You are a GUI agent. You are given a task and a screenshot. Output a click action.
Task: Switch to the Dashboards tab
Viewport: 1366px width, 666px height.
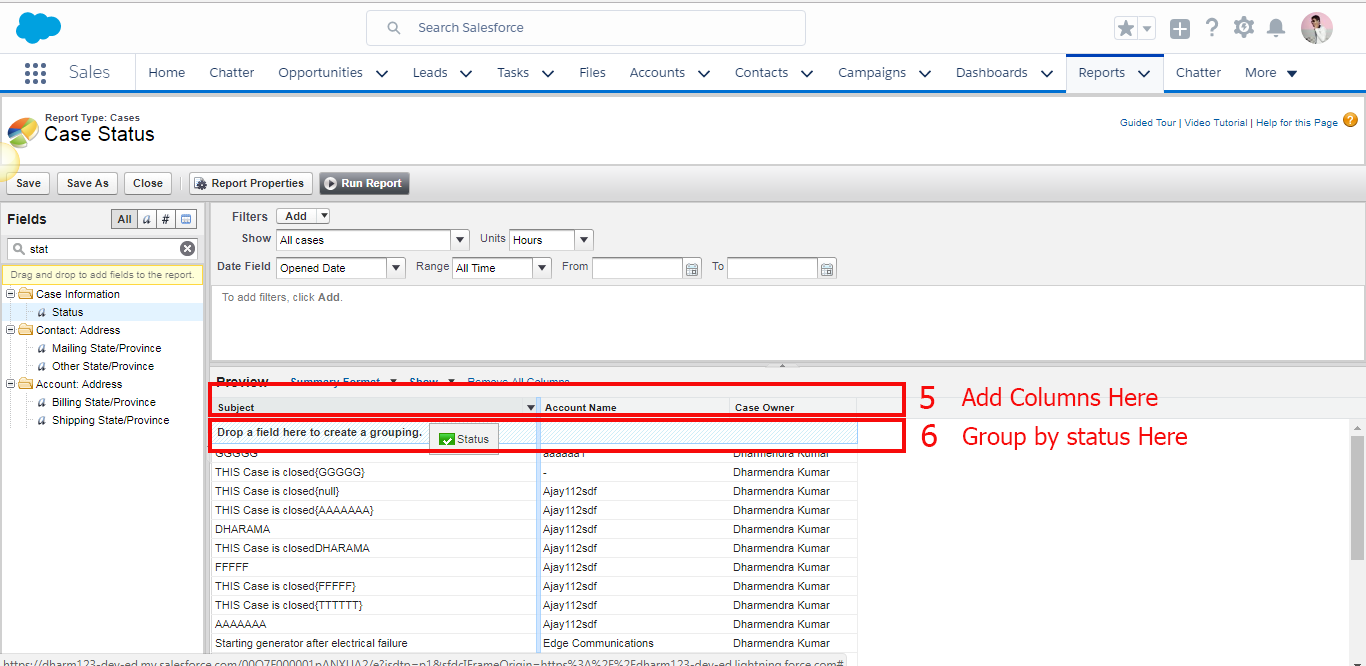[991, 73]
